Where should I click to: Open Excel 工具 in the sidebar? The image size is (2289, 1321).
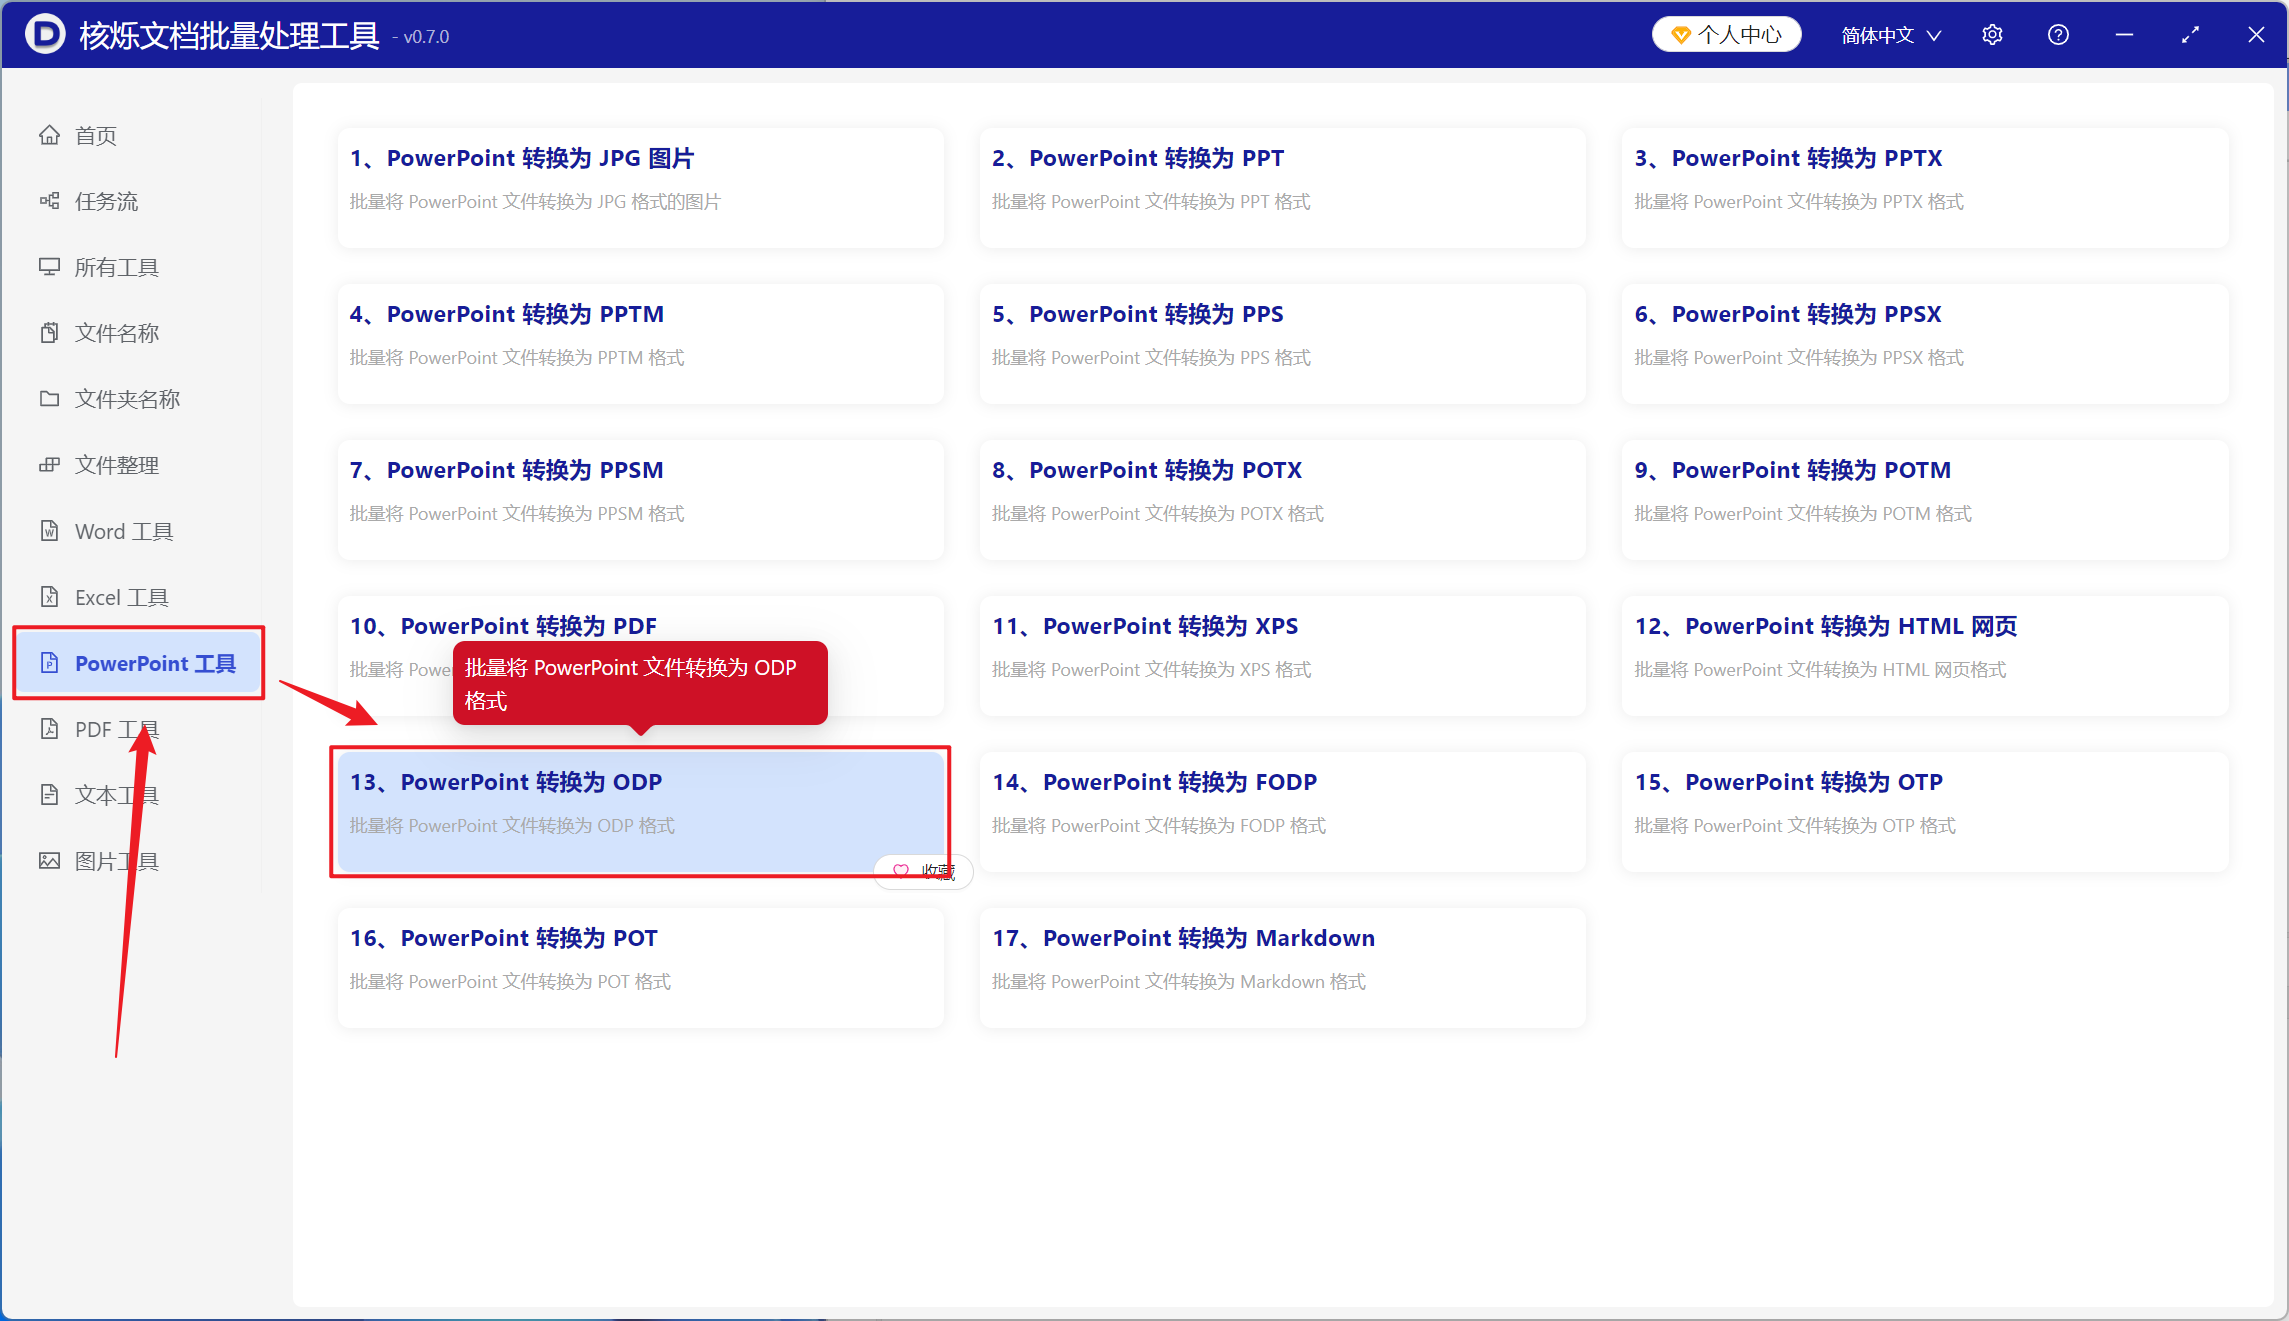coord(139,597)
